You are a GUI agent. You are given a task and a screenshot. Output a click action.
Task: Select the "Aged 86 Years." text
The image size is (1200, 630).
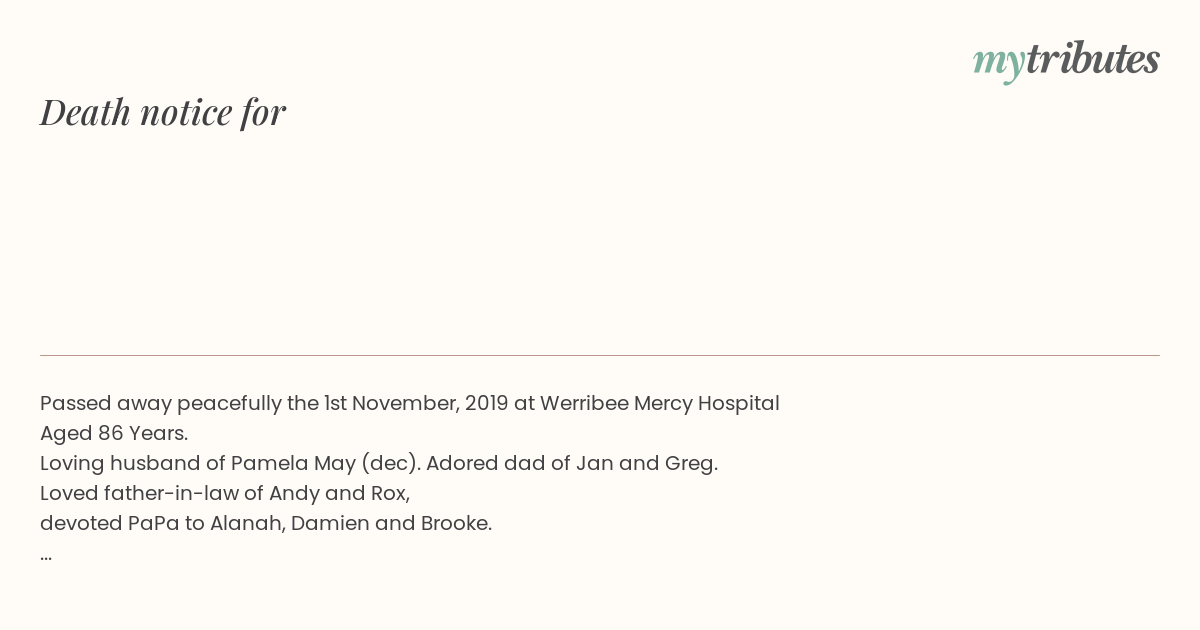pos(114,434)
